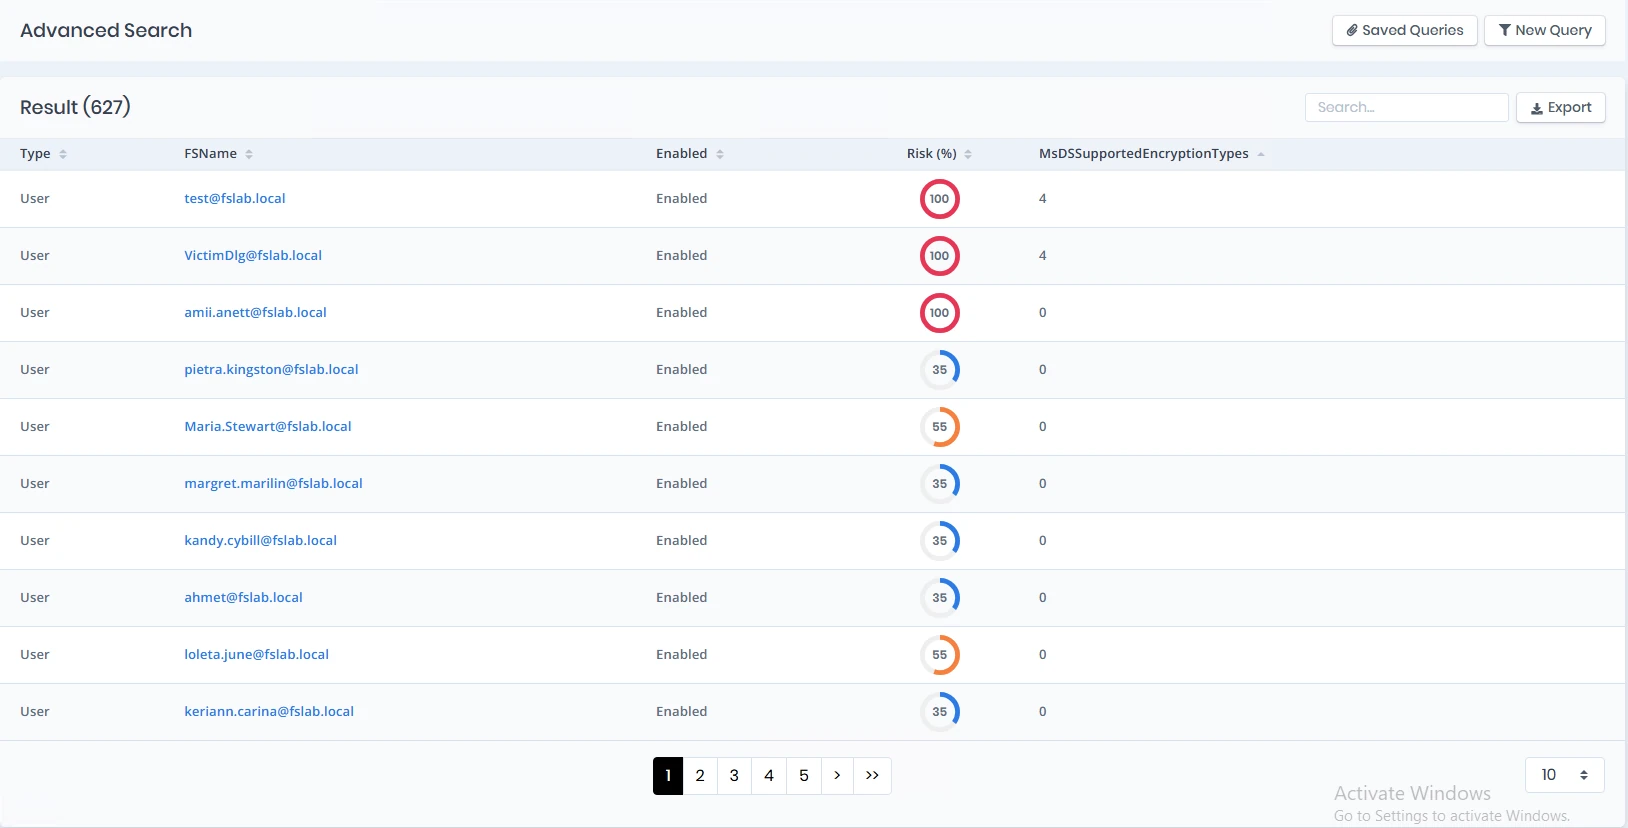Click risk gauge 55 for loleta.june
This screenshot has height=828, width=1628.
pyautogui.click(x=940, y=655)
